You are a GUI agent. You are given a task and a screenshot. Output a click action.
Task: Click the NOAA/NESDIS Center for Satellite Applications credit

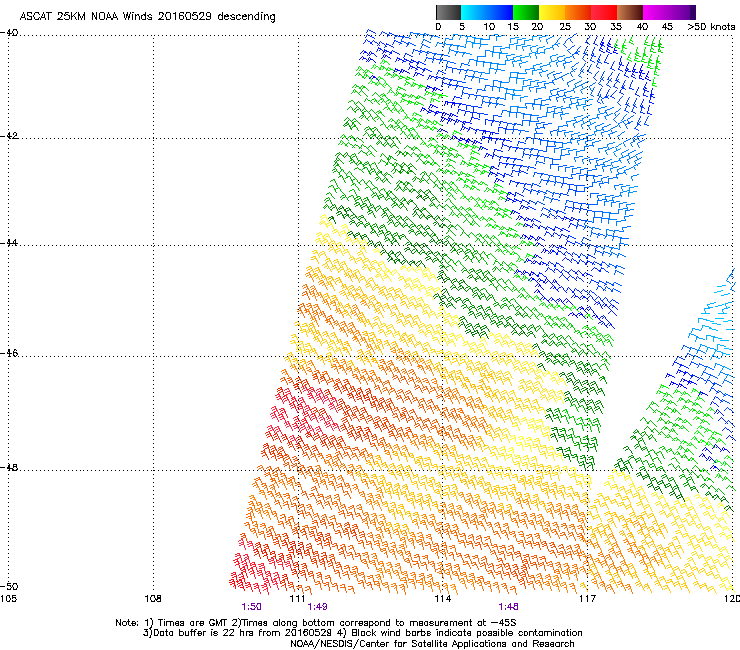(432, 644)
